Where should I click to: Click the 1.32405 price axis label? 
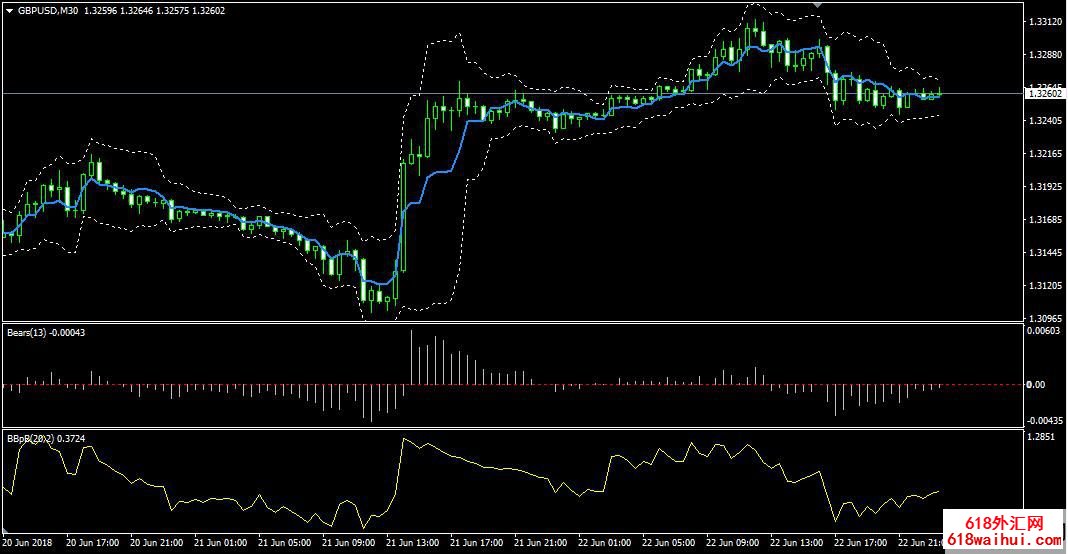click(x=1046, y=121)
